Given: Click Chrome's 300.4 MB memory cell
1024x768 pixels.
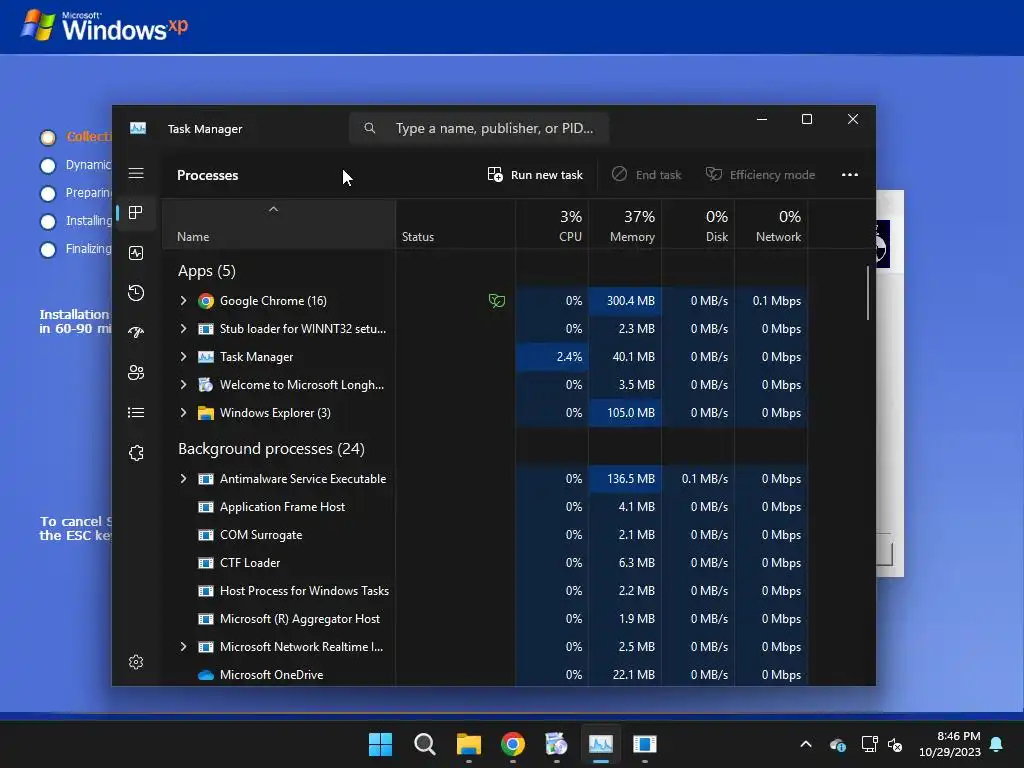Looking at the screenshot, I should click(x=625, y=301).
